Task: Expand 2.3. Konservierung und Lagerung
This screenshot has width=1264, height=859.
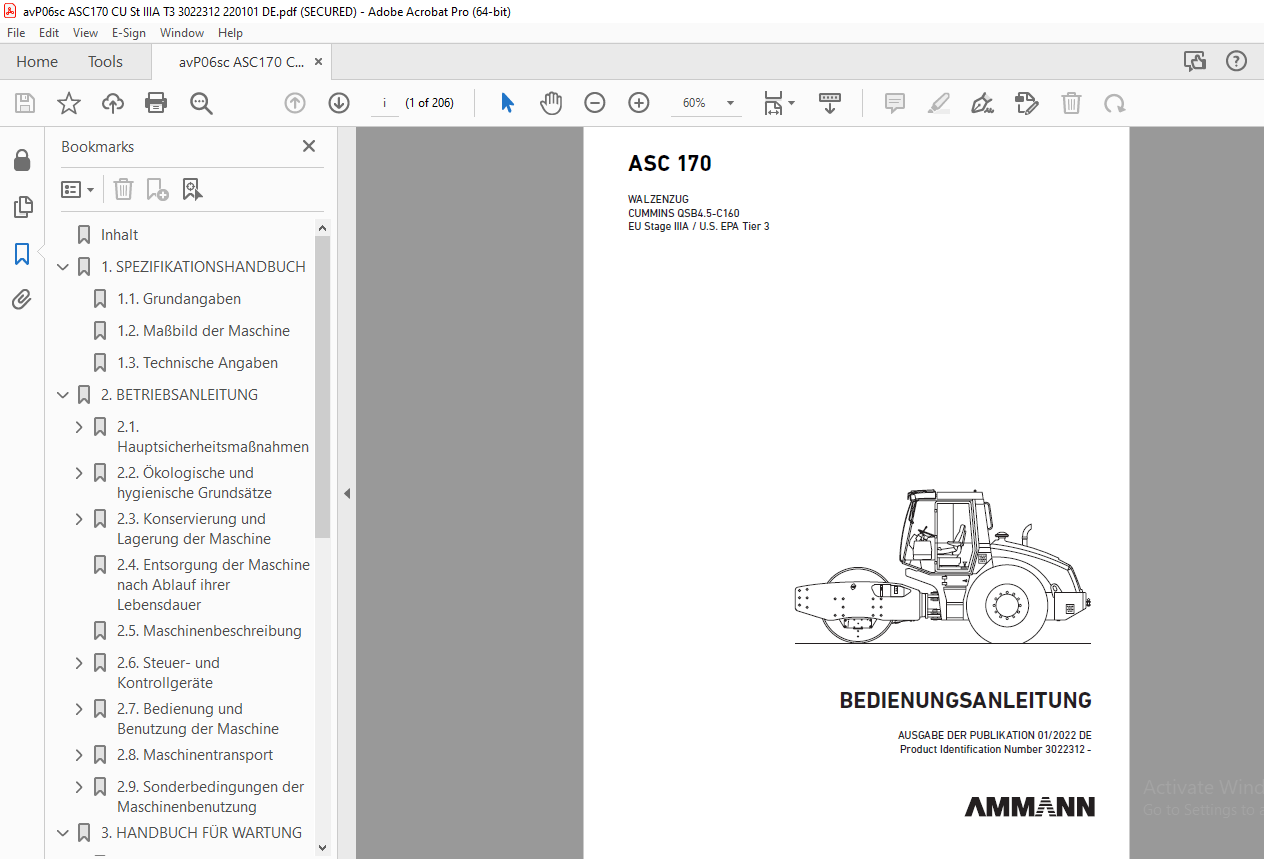Action: pyautogui.click(x=79, y=519)
